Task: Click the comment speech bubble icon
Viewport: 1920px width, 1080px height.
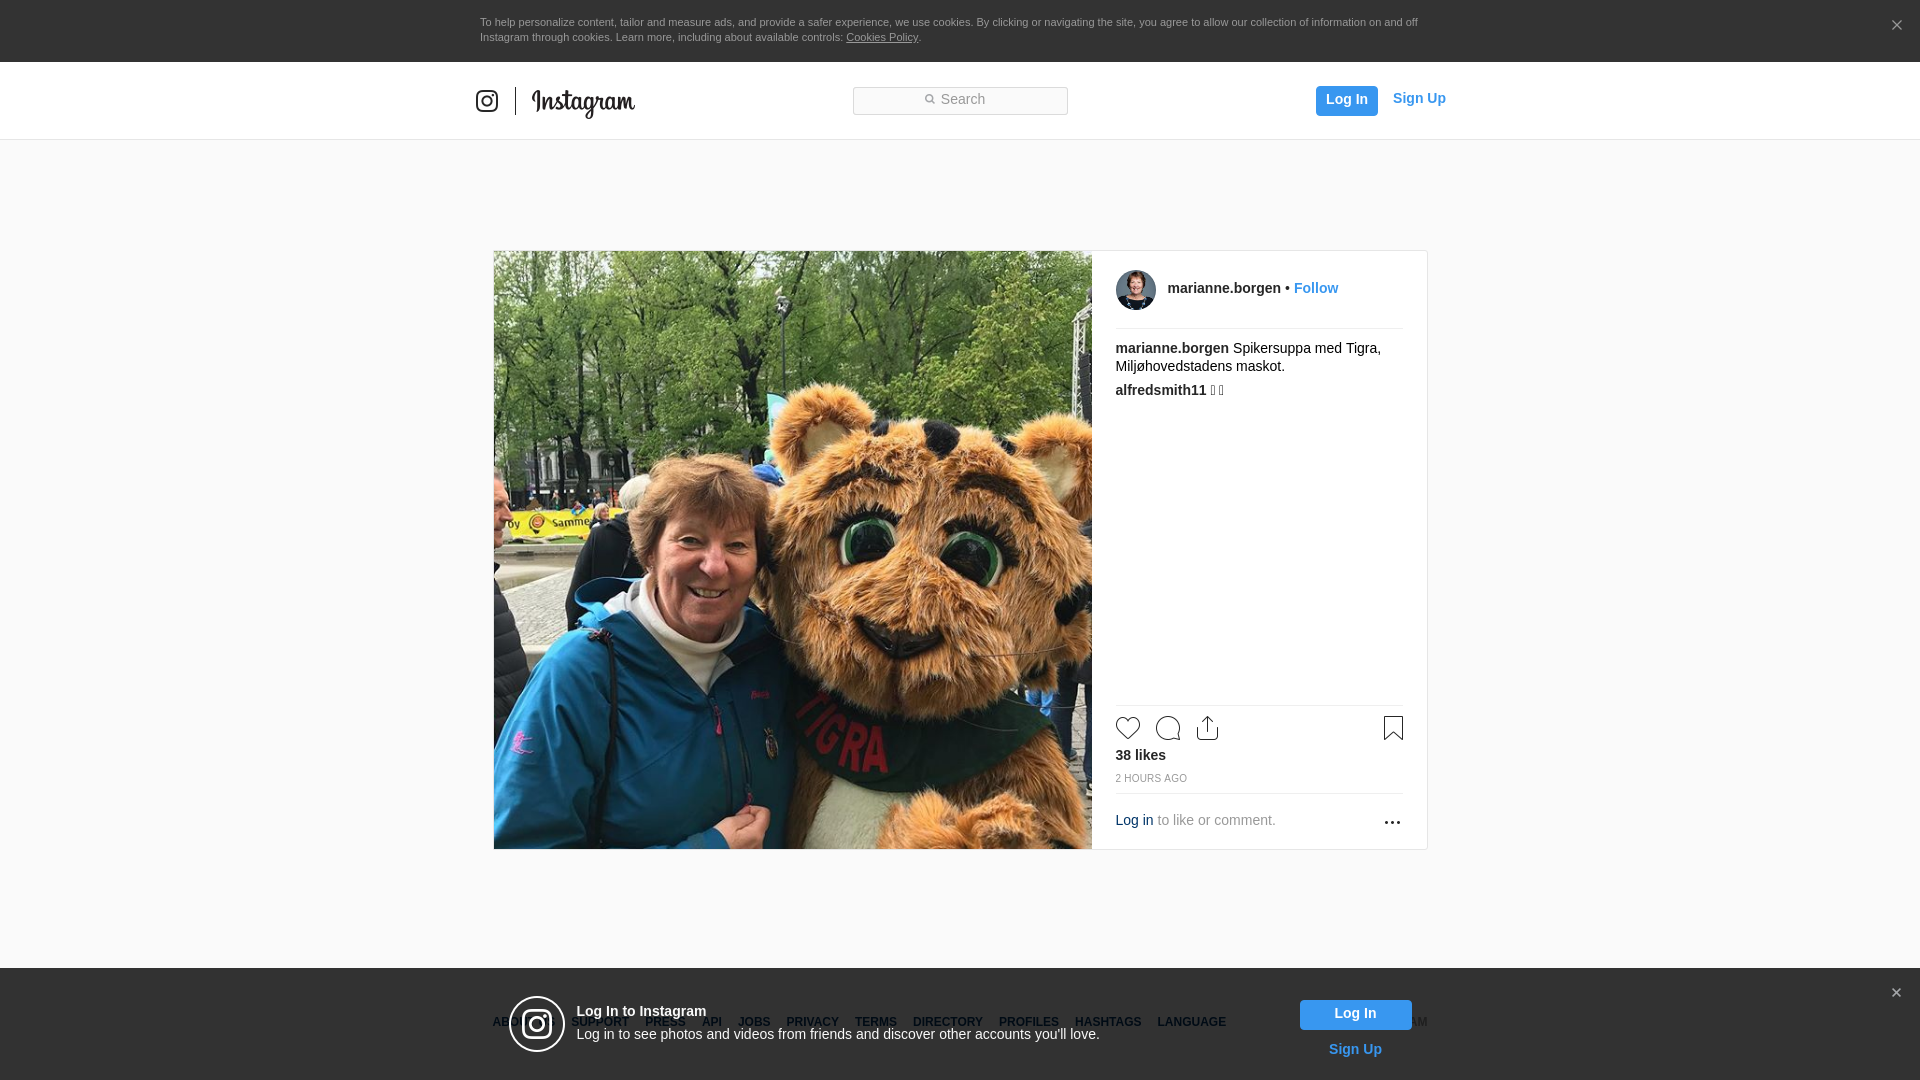Action: point(1167,728)
